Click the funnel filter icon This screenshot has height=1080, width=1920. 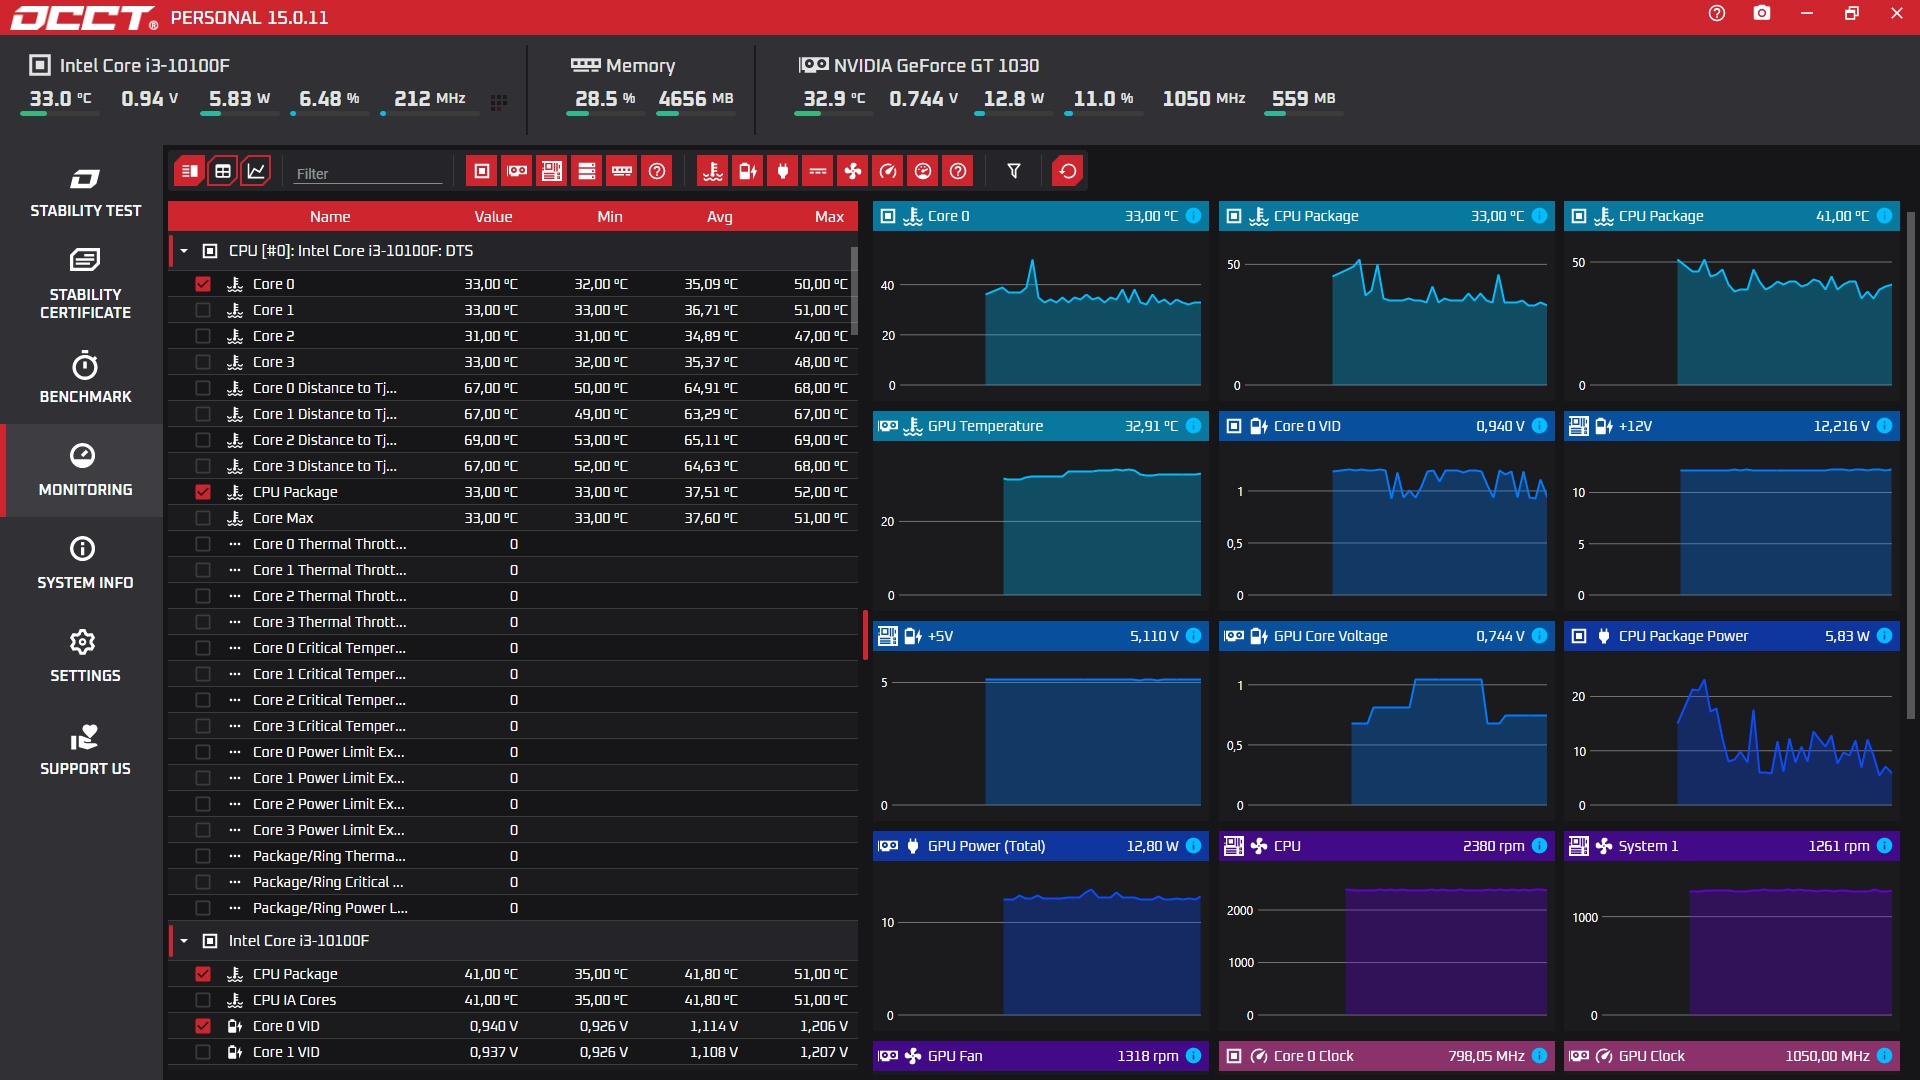click(1014, 172)
